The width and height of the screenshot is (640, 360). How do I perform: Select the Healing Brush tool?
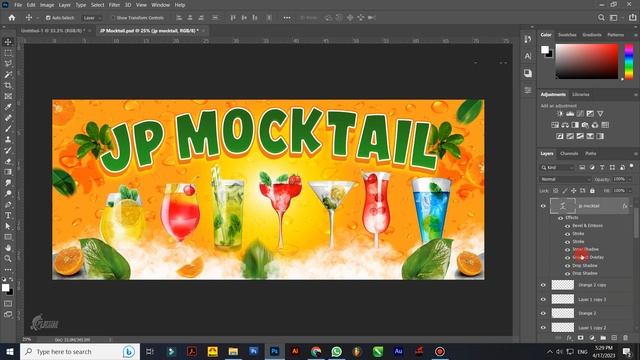point(8,118)
